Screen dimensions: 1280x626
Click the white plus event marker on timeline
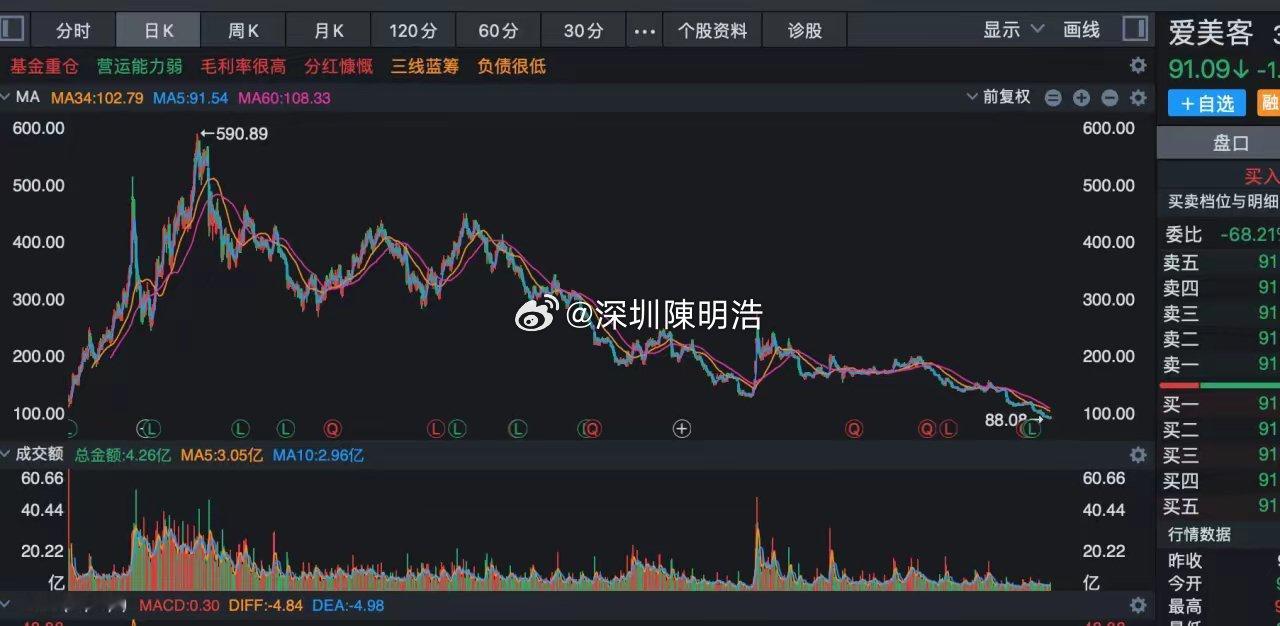point(682,429)
